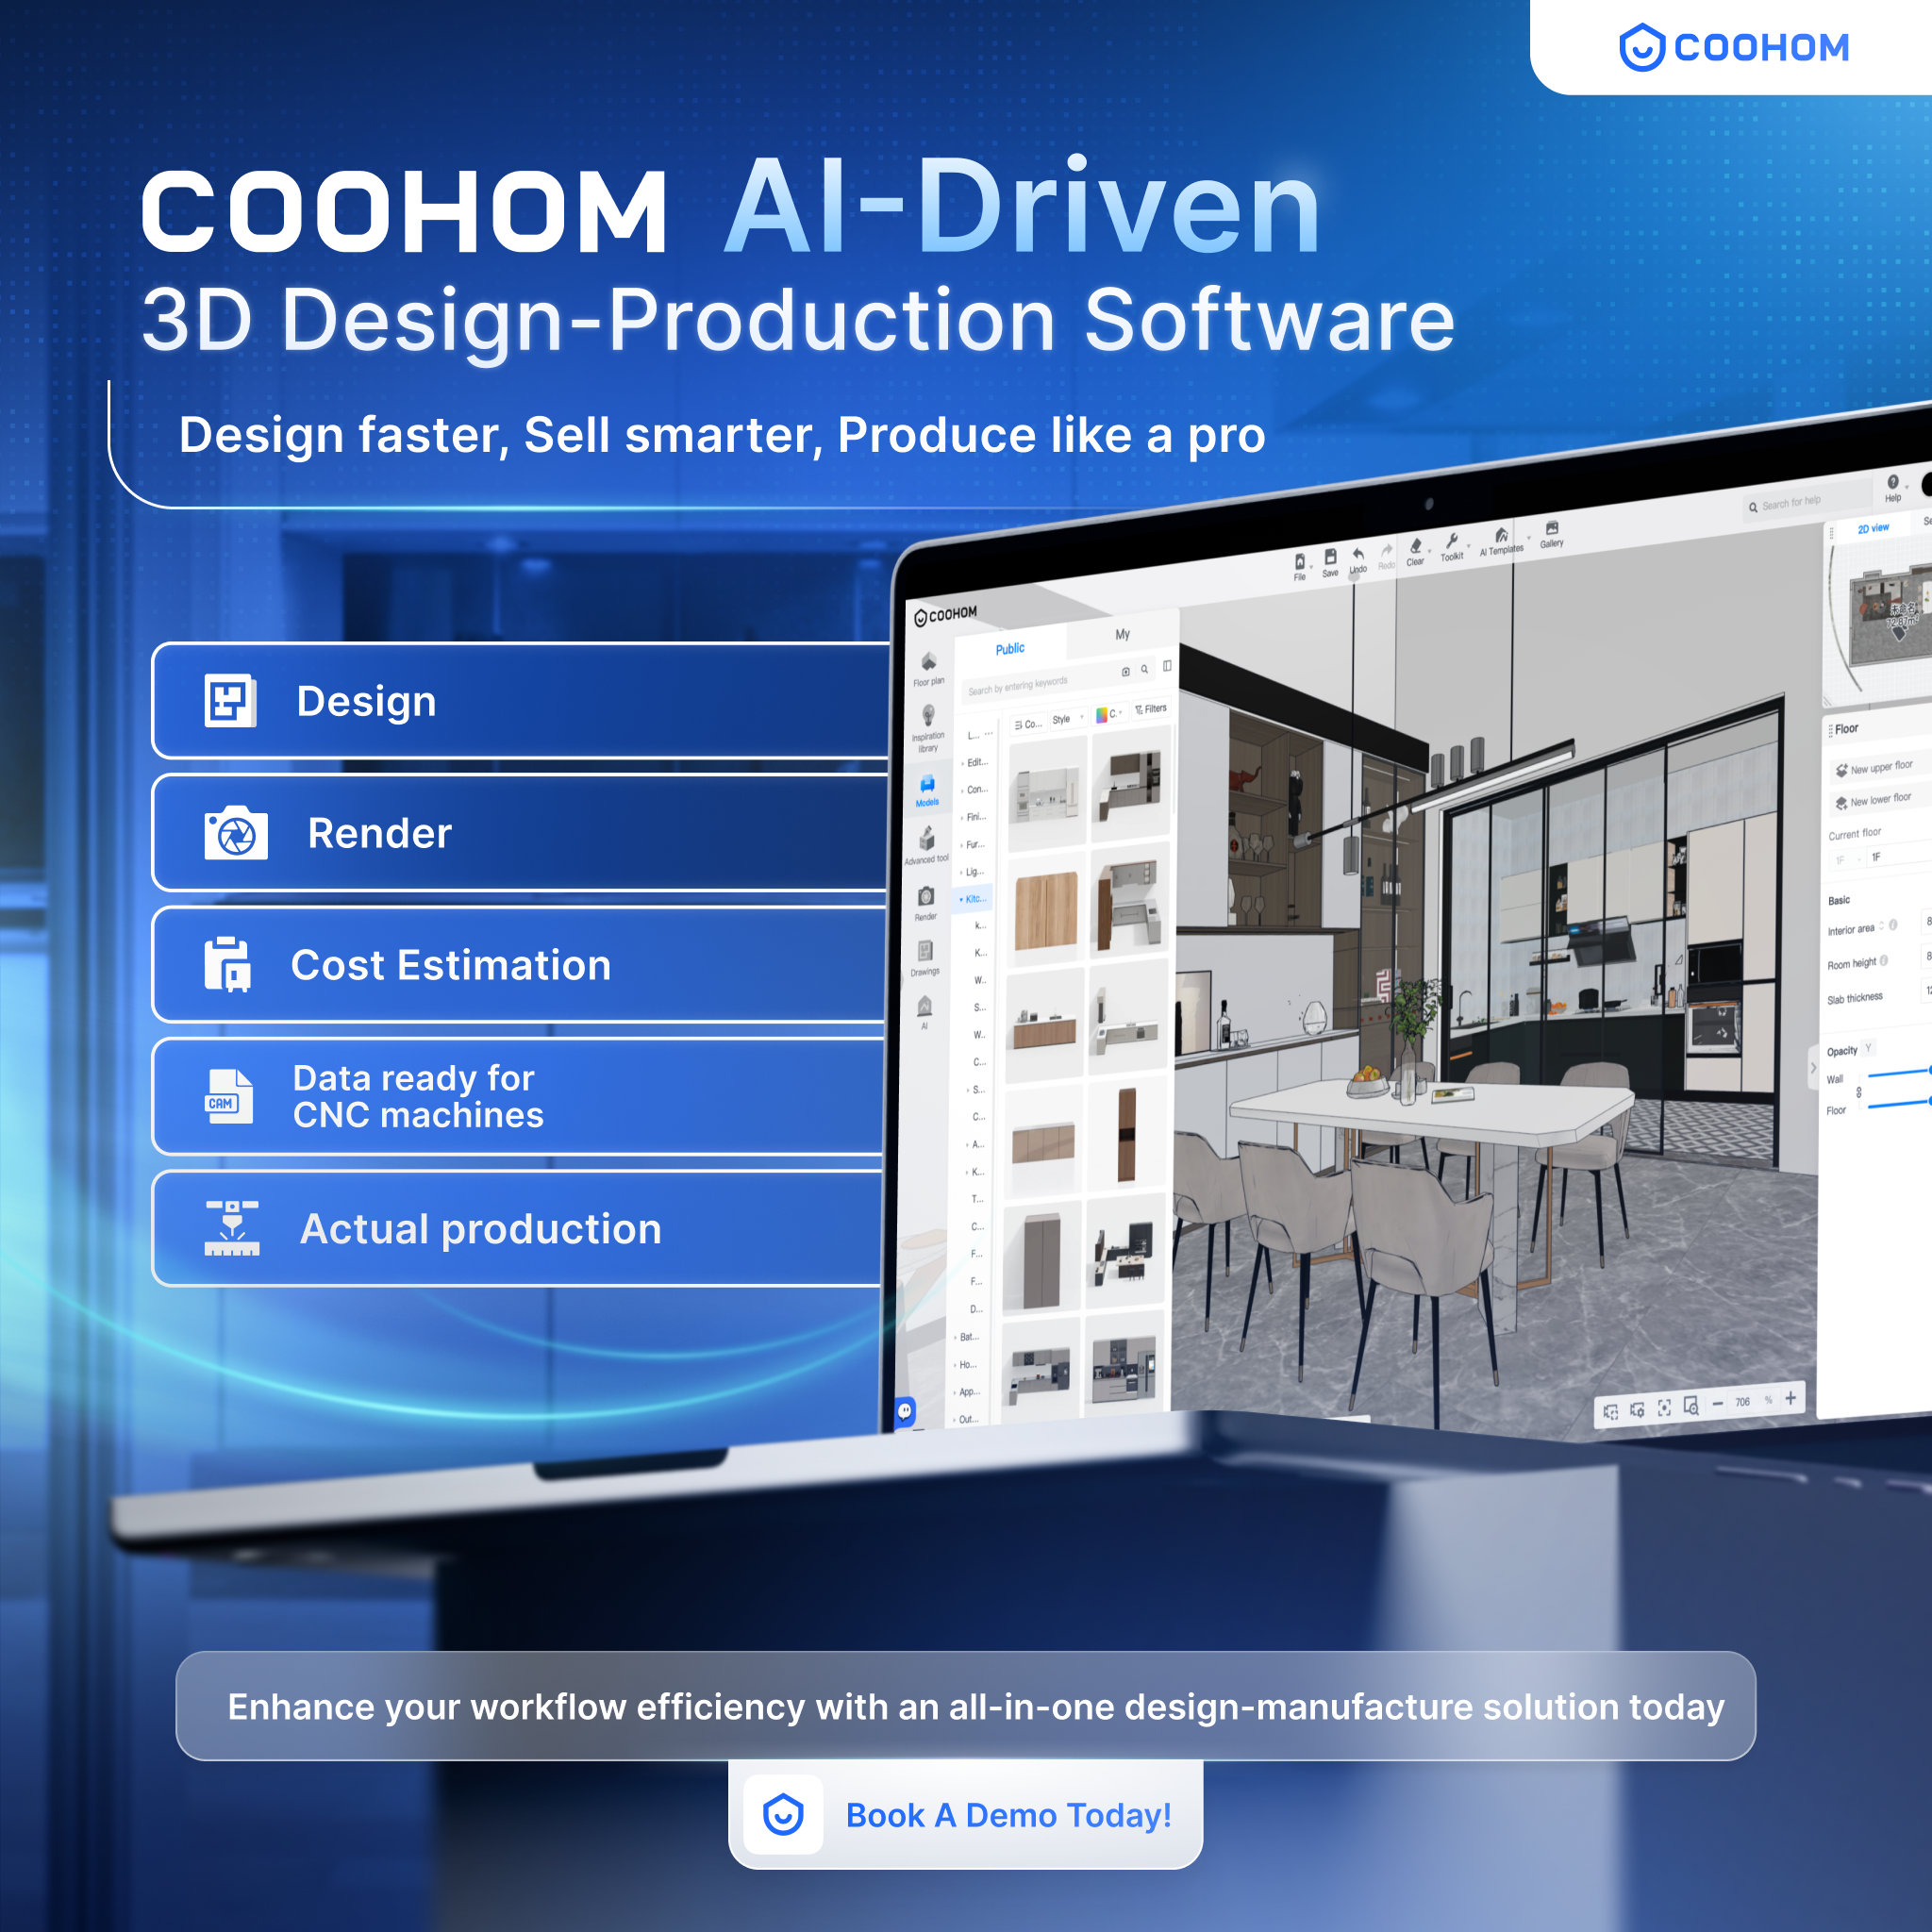The height and width of the screenshot is (1932, 1932).
Task: Click the fit-to-view focus icon
Action: 1665,1408
